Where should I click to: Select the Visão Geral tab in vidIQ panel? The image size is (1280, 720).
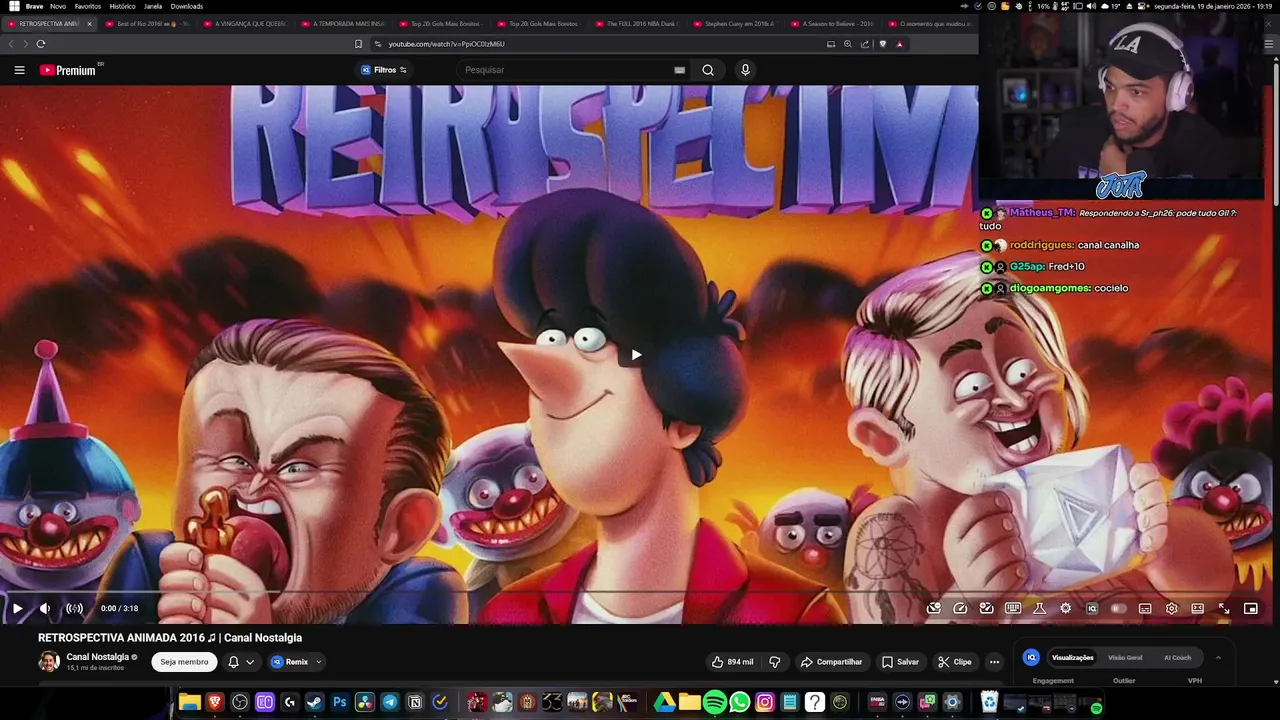coord(1125,658)
